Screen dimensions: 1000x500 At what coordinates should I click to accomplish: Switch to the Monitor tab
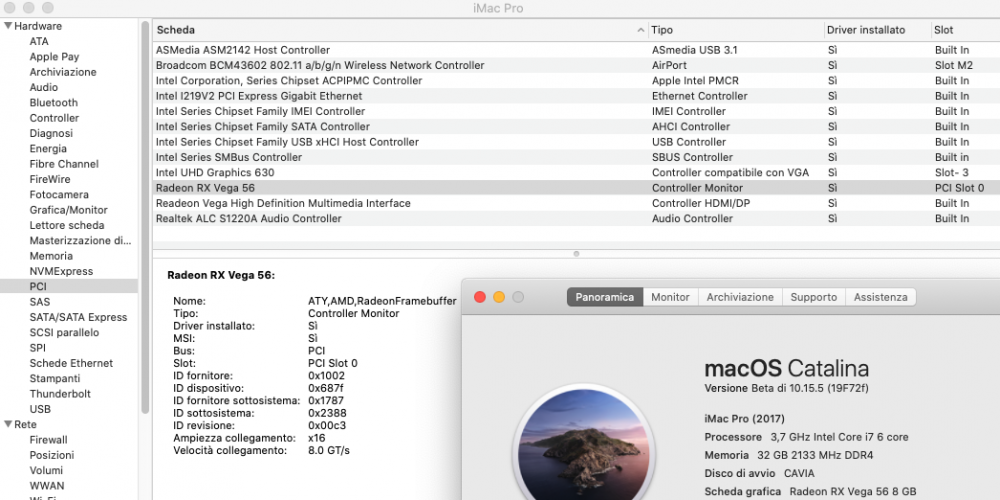click(670, 297)
